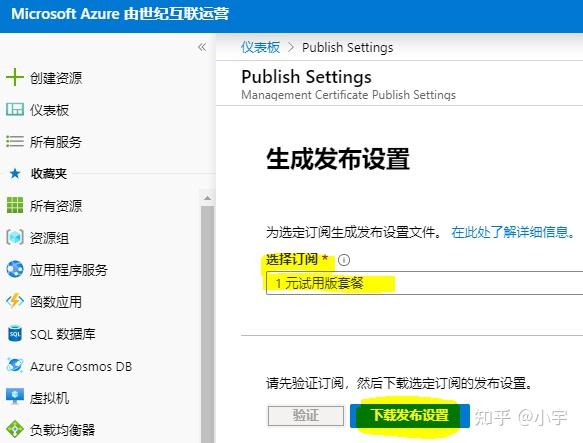The image size is (583, 443).
Task: Select 所有资源 in favorites list
Action: click(56, 206)
